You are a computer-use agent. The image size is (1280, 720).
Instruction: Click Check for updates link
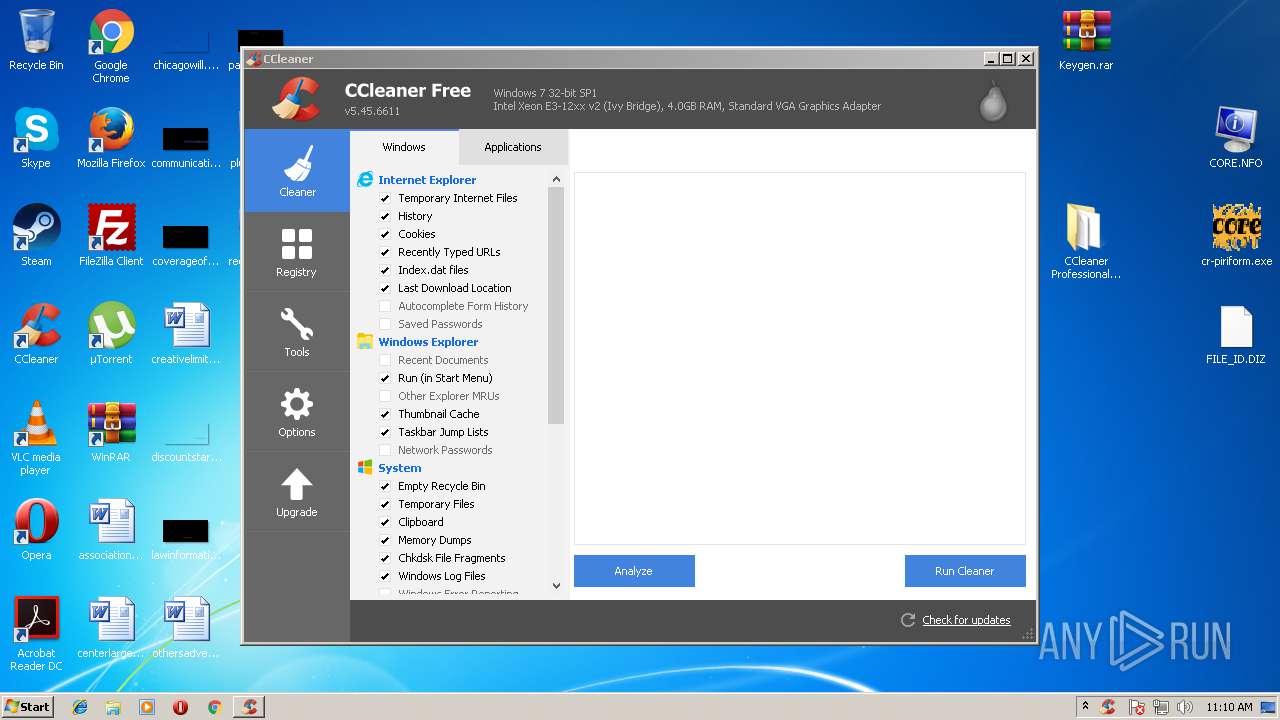coord(966,620)
